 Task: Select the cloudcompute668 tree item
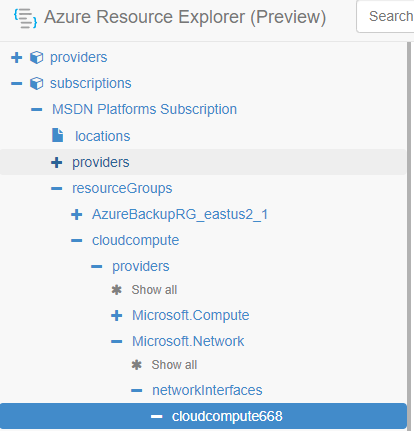point(203,416)
